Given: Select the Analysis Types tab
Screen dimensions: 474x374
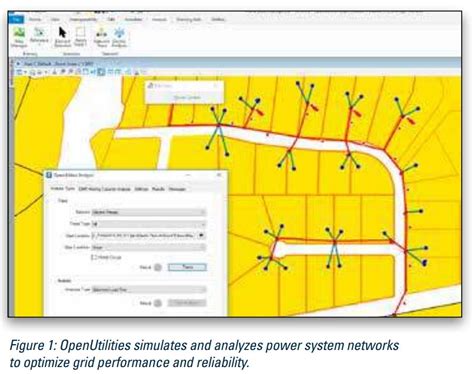Looking at the screenshot, I should click(63, 189).
